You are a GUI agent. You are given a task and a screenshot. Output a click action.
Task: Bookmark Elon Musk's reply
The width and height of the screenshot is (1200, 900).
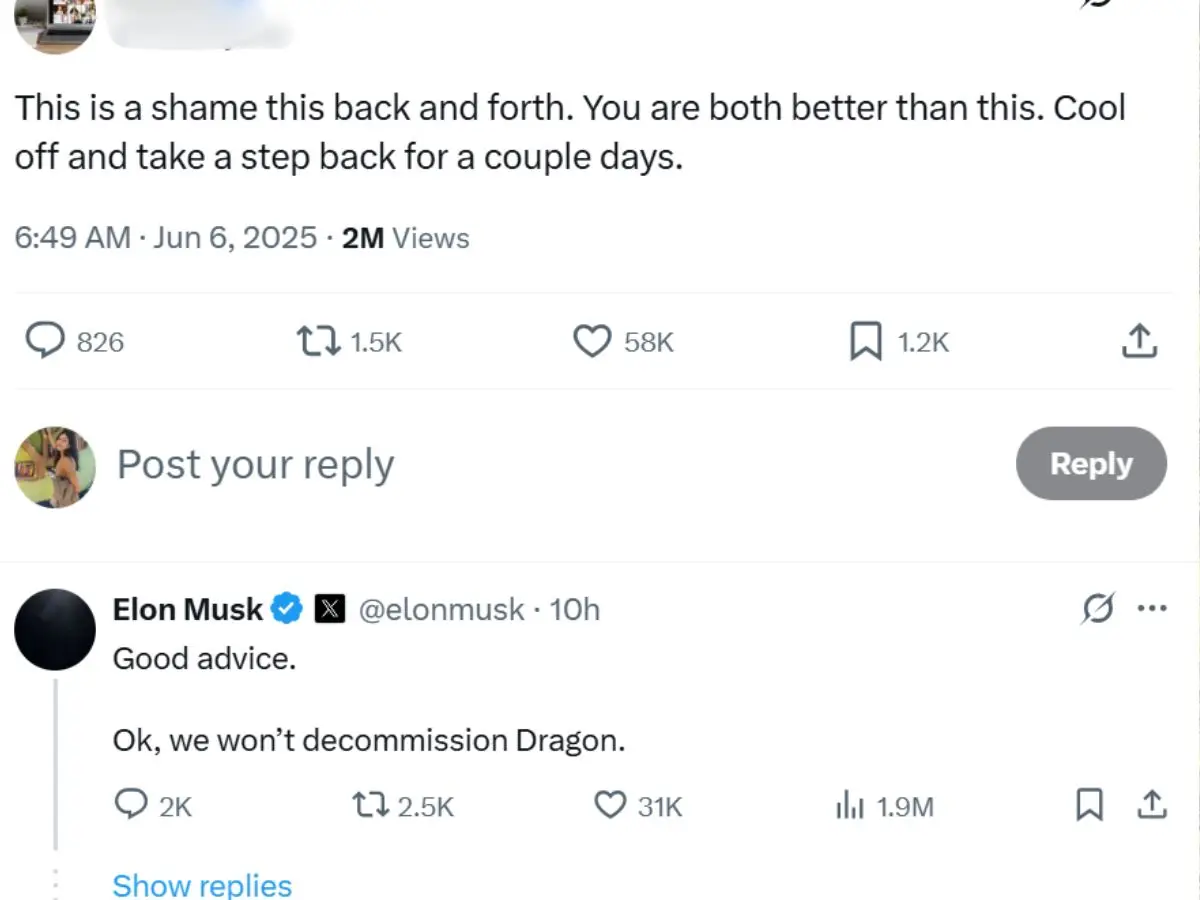1088,806
